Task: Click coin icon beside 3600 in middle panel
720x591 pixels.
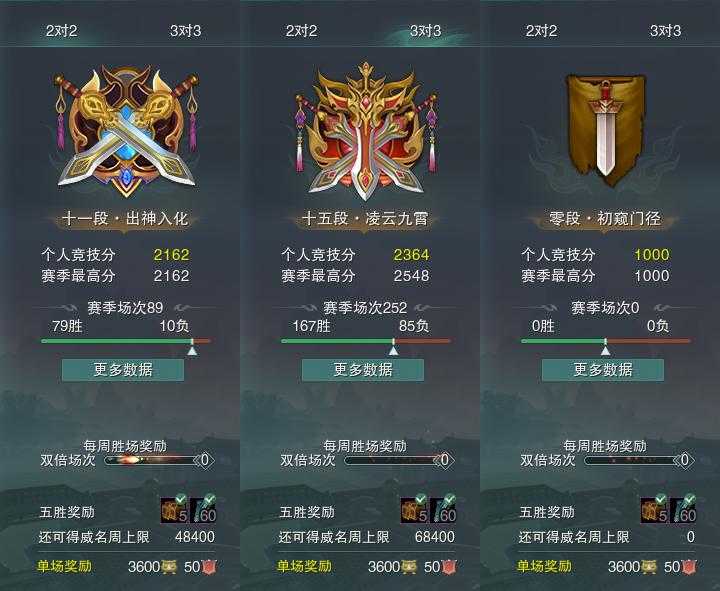Action: point(409,566)
